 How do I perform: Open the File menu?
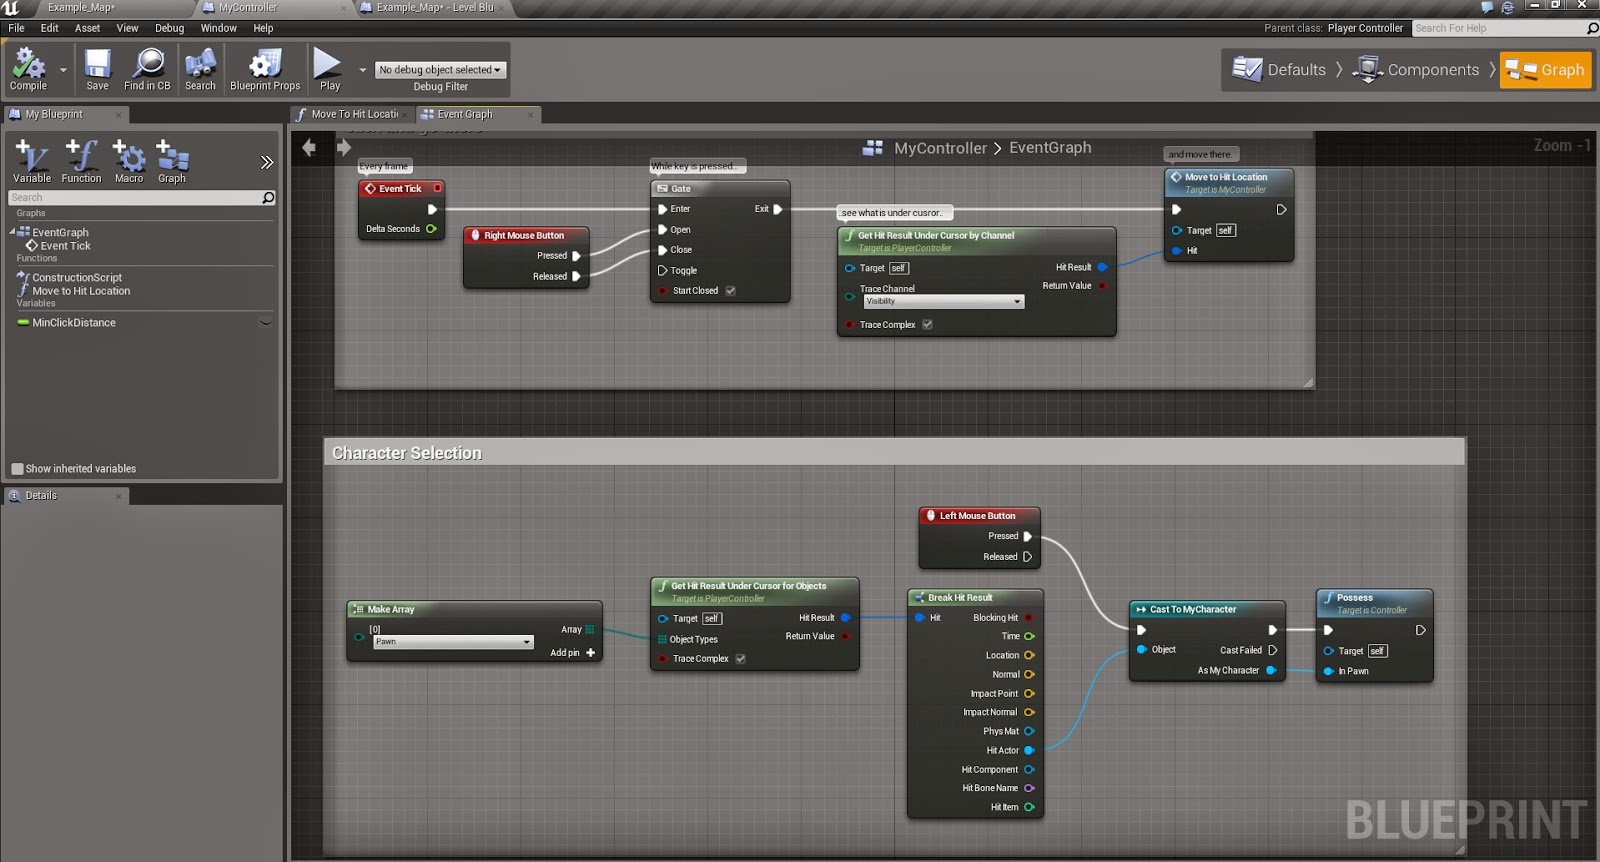(x=17, y=28)
